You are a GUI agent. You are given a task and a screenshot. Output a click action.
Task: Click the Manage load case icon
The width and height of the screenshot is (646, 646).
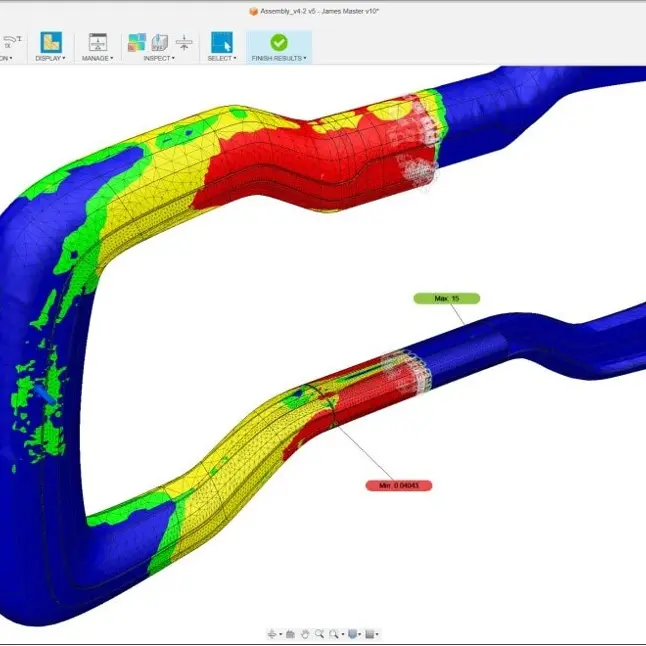click(x=98, y=42)
